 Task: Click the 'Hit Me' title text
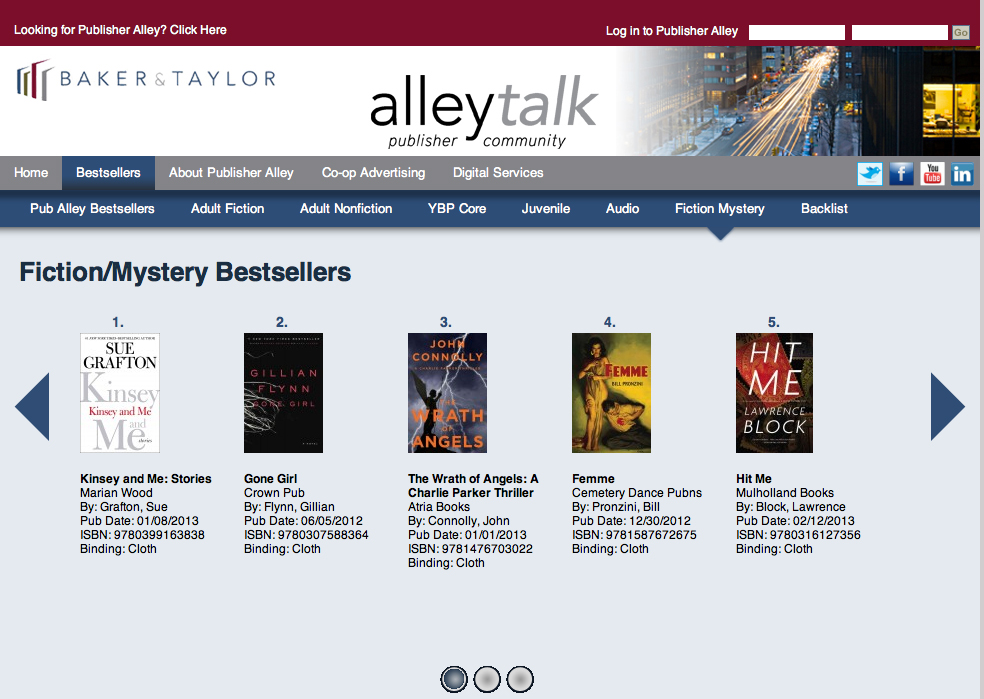click(x=754, y=479)
